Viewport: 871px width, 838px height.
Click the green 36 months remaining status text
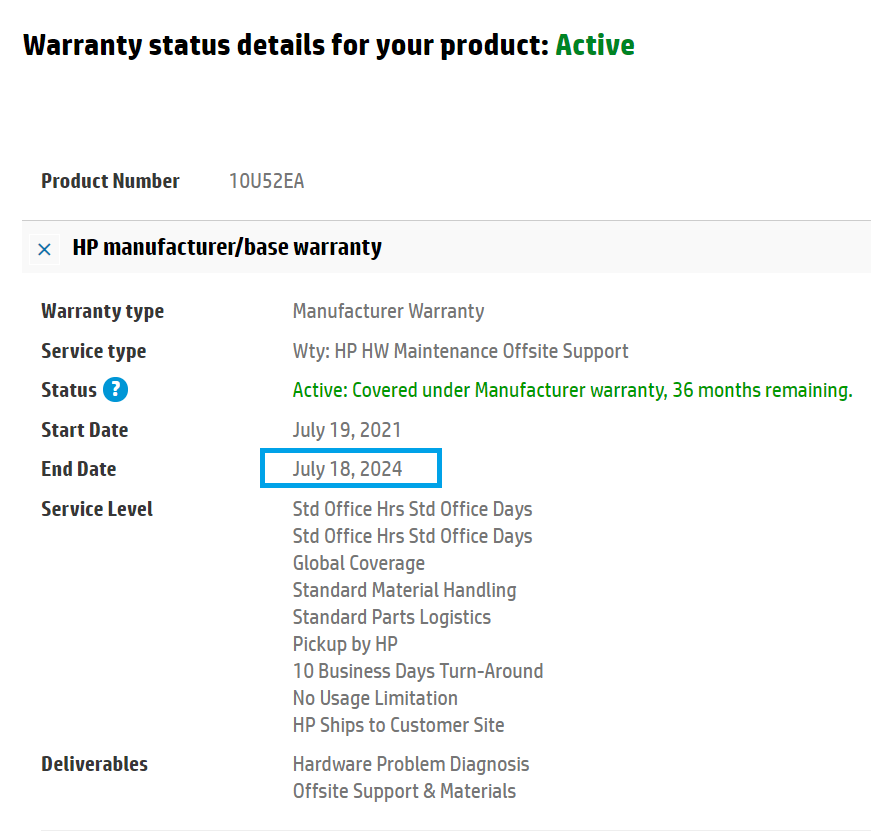pyautogui.click(x=572, y=390)
